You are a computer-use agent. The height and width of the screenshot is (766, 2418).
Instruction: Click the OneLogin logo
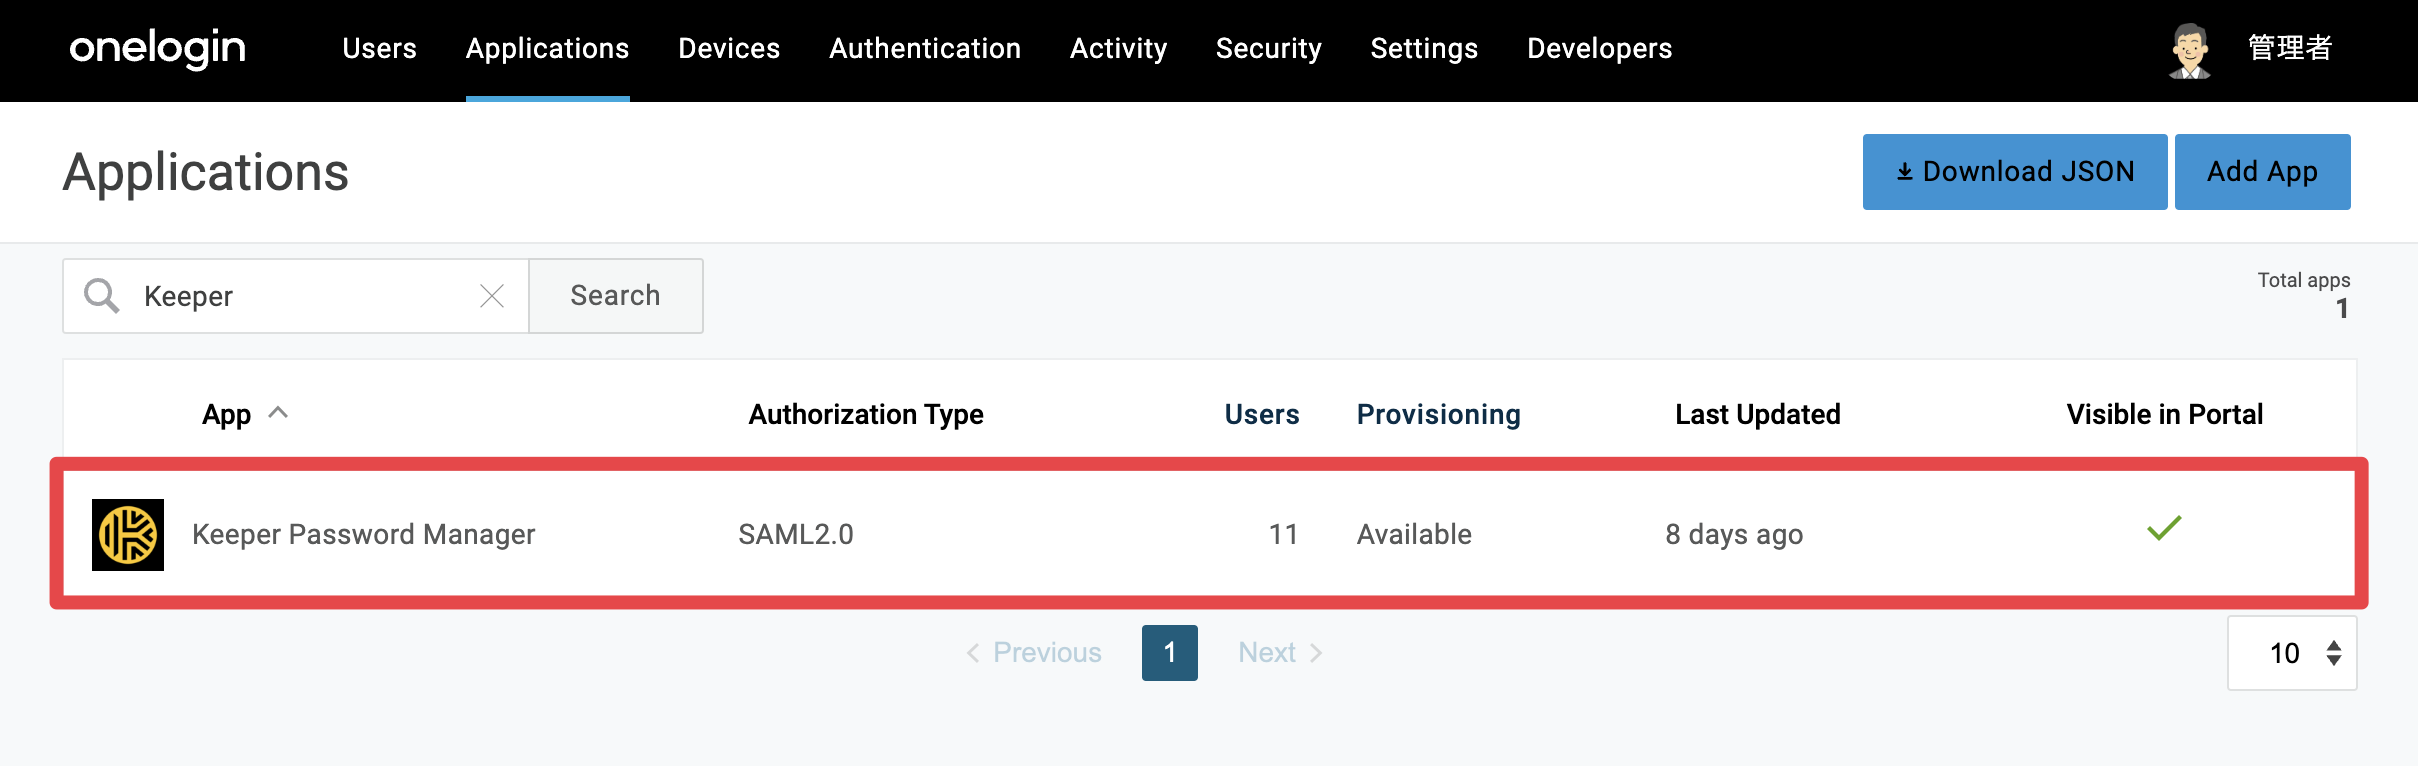coord(158,48)
